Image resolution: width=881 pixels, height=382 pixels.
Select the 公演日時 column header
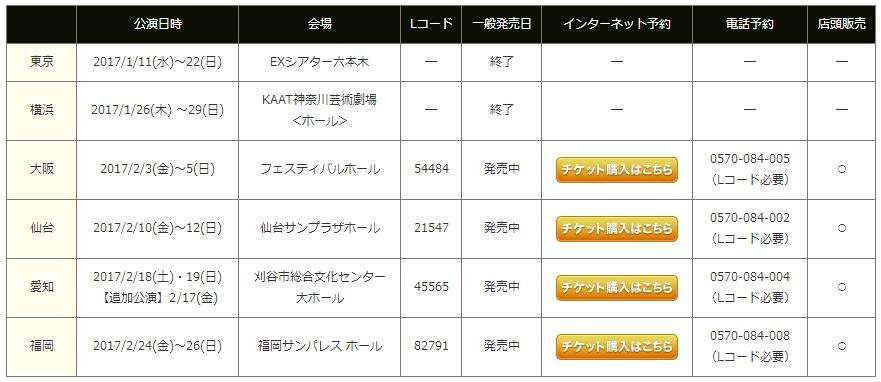157,24
